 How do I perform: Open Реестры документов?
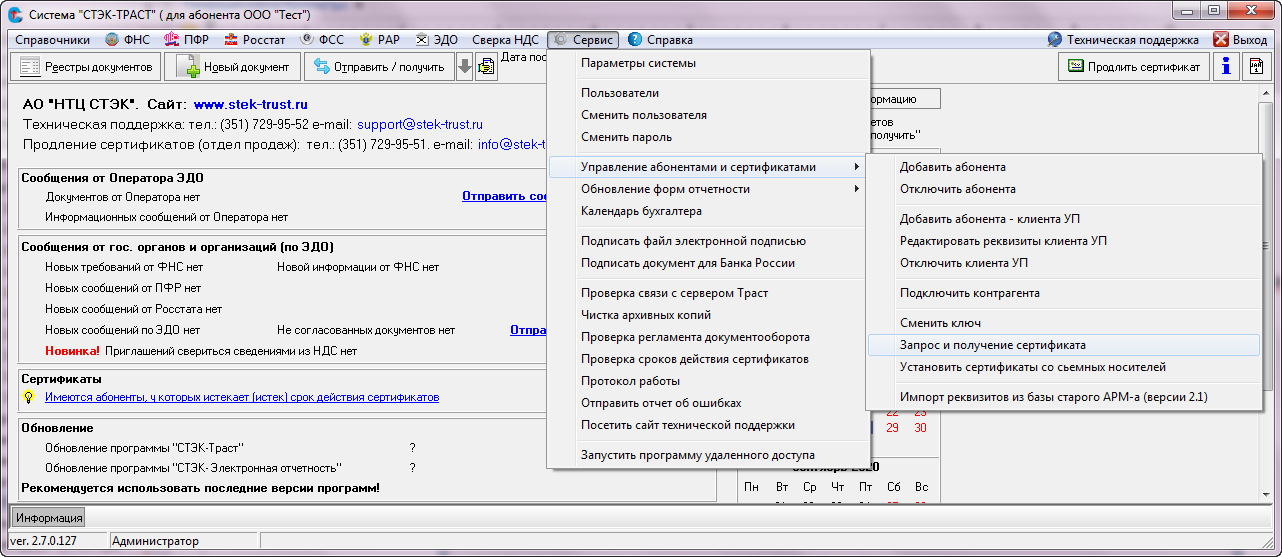(86, 67)
